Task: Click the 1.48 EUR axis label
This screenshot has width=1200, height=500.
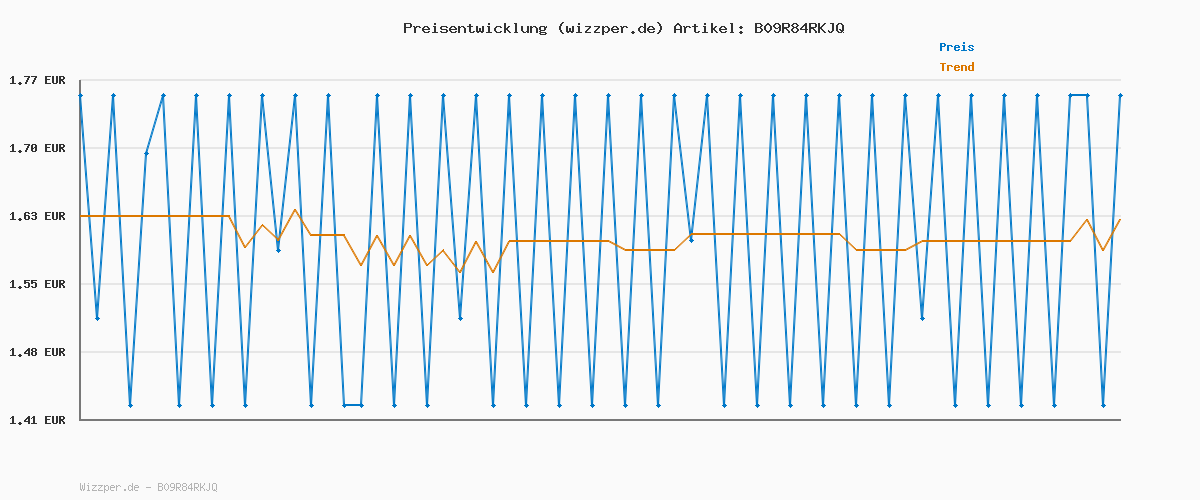Action: point(37,352)
